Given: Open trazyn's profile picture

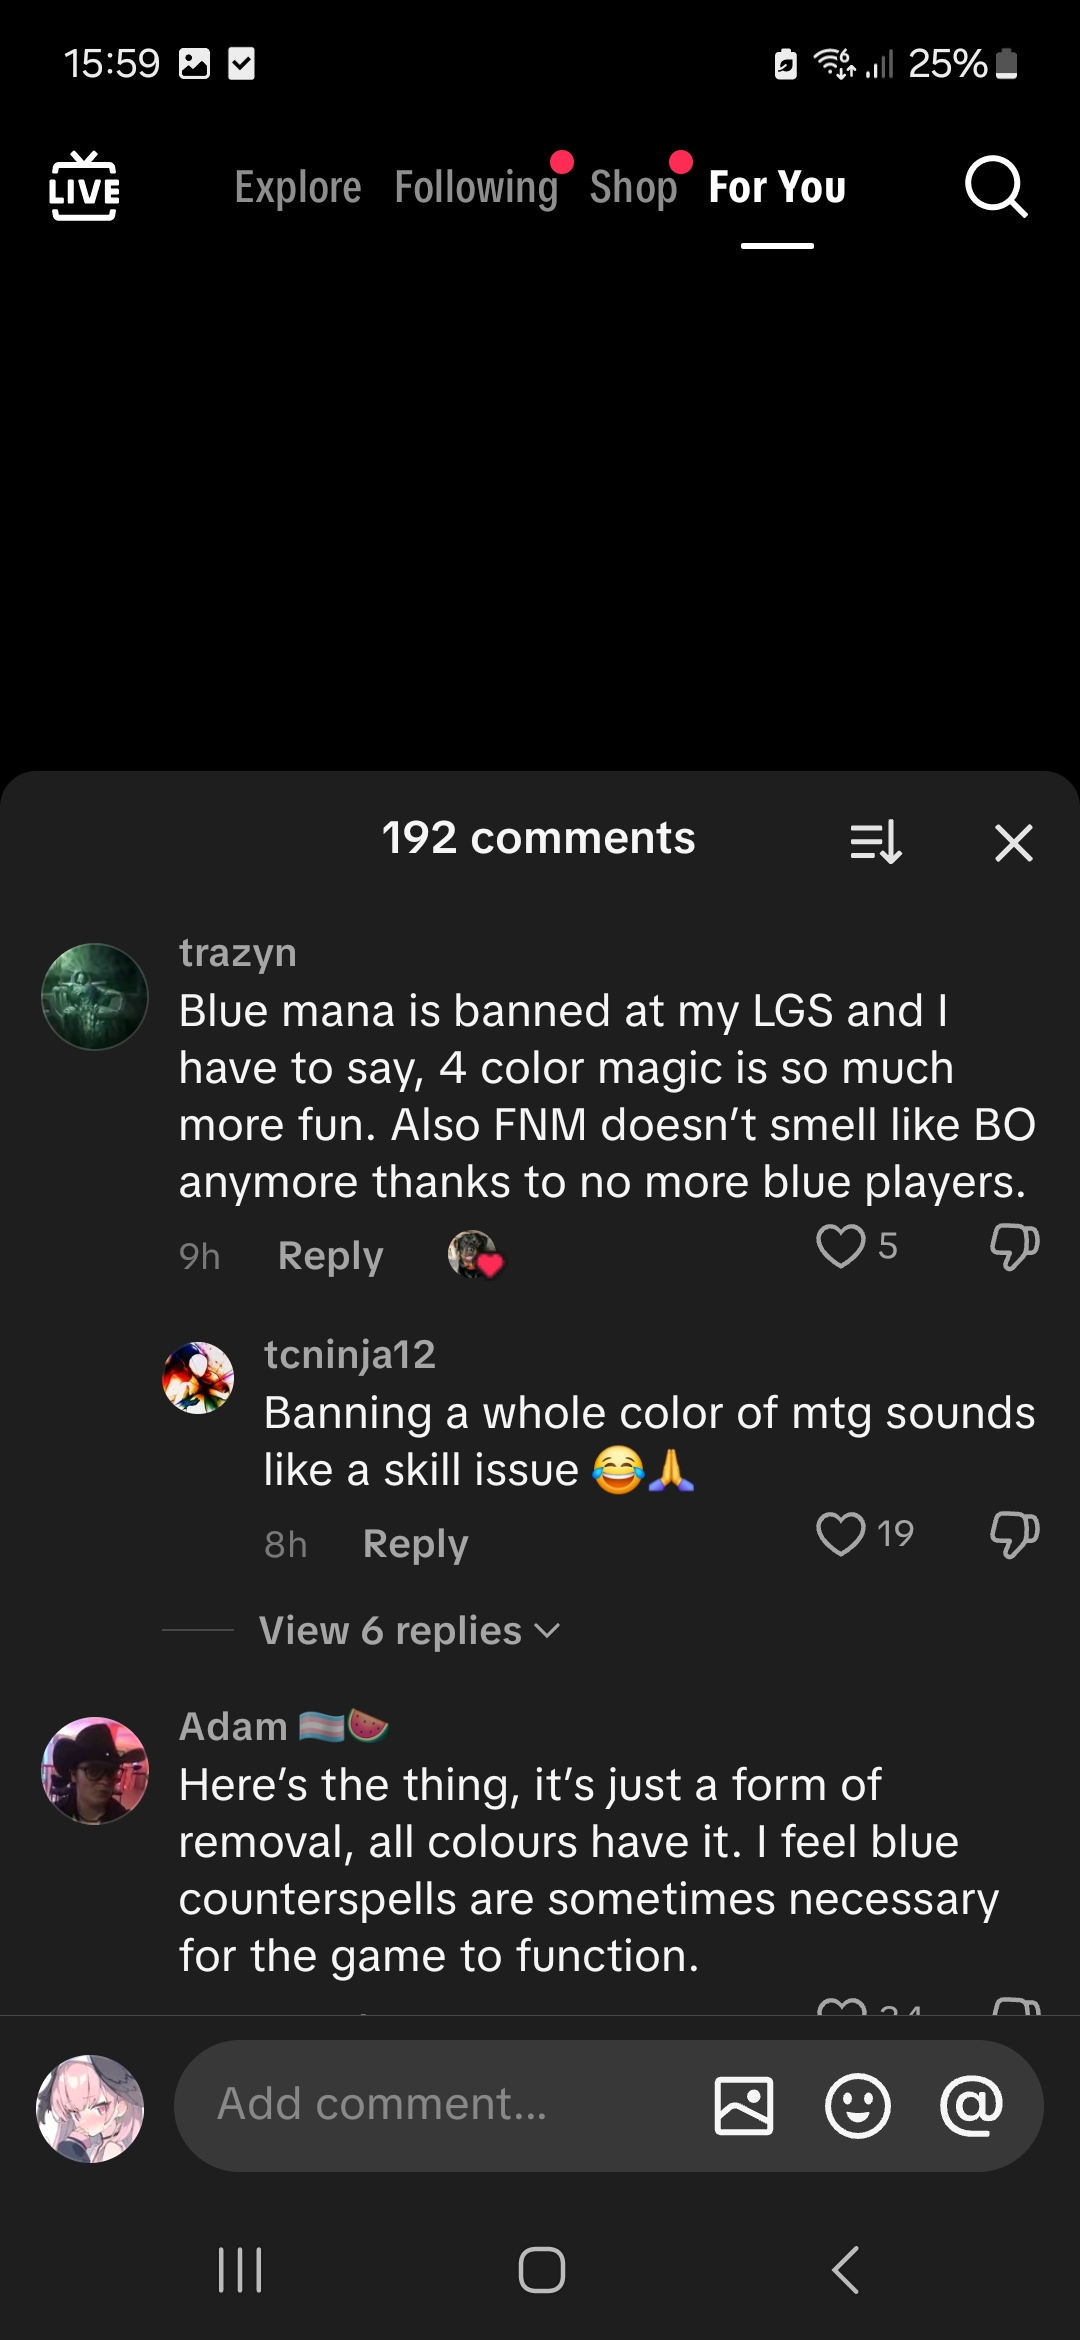Looking at the screenshot, I should pos(95,997).
